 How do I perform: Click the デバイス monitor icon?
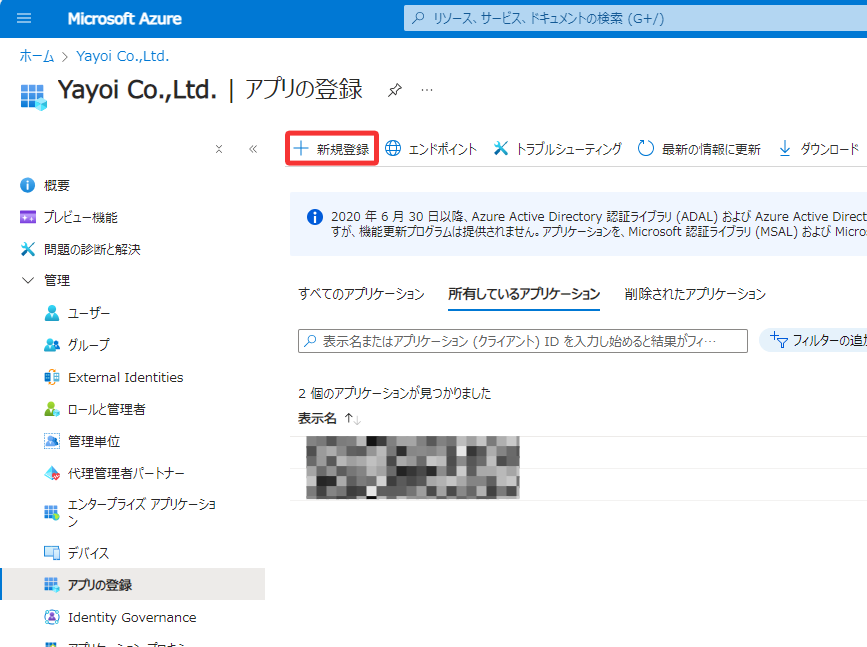pyautogui.click(x=51, y=552)
